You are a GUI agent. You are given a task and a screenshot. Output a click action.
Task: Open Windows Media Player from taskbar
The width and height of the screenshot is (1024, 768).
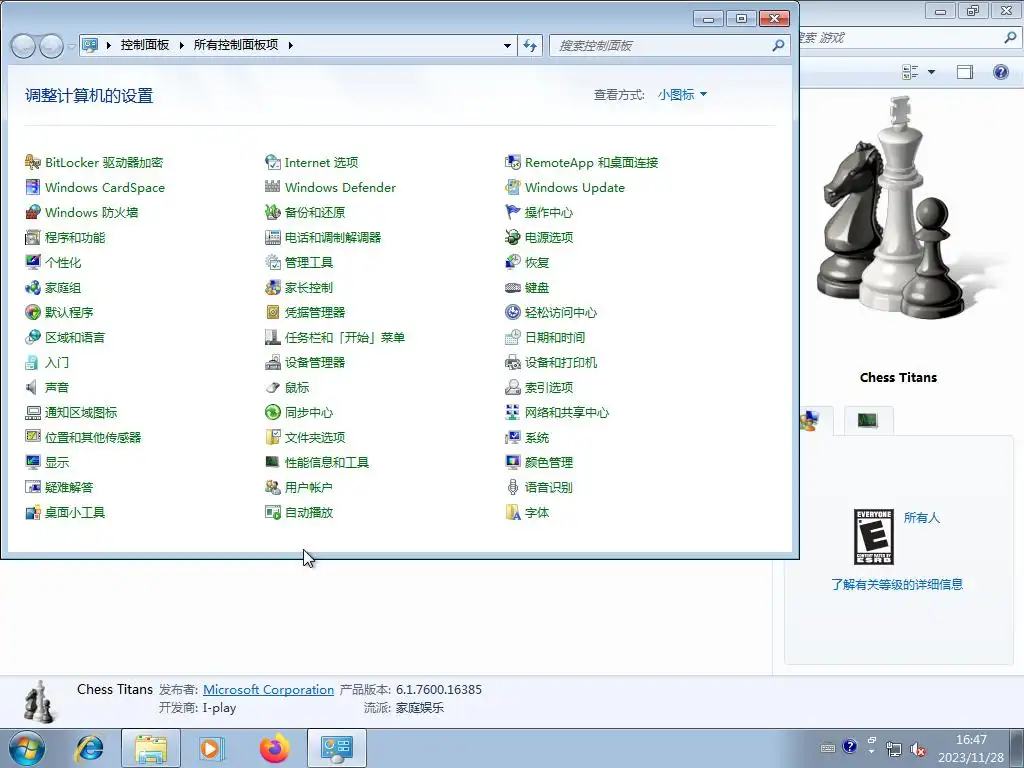212,748
